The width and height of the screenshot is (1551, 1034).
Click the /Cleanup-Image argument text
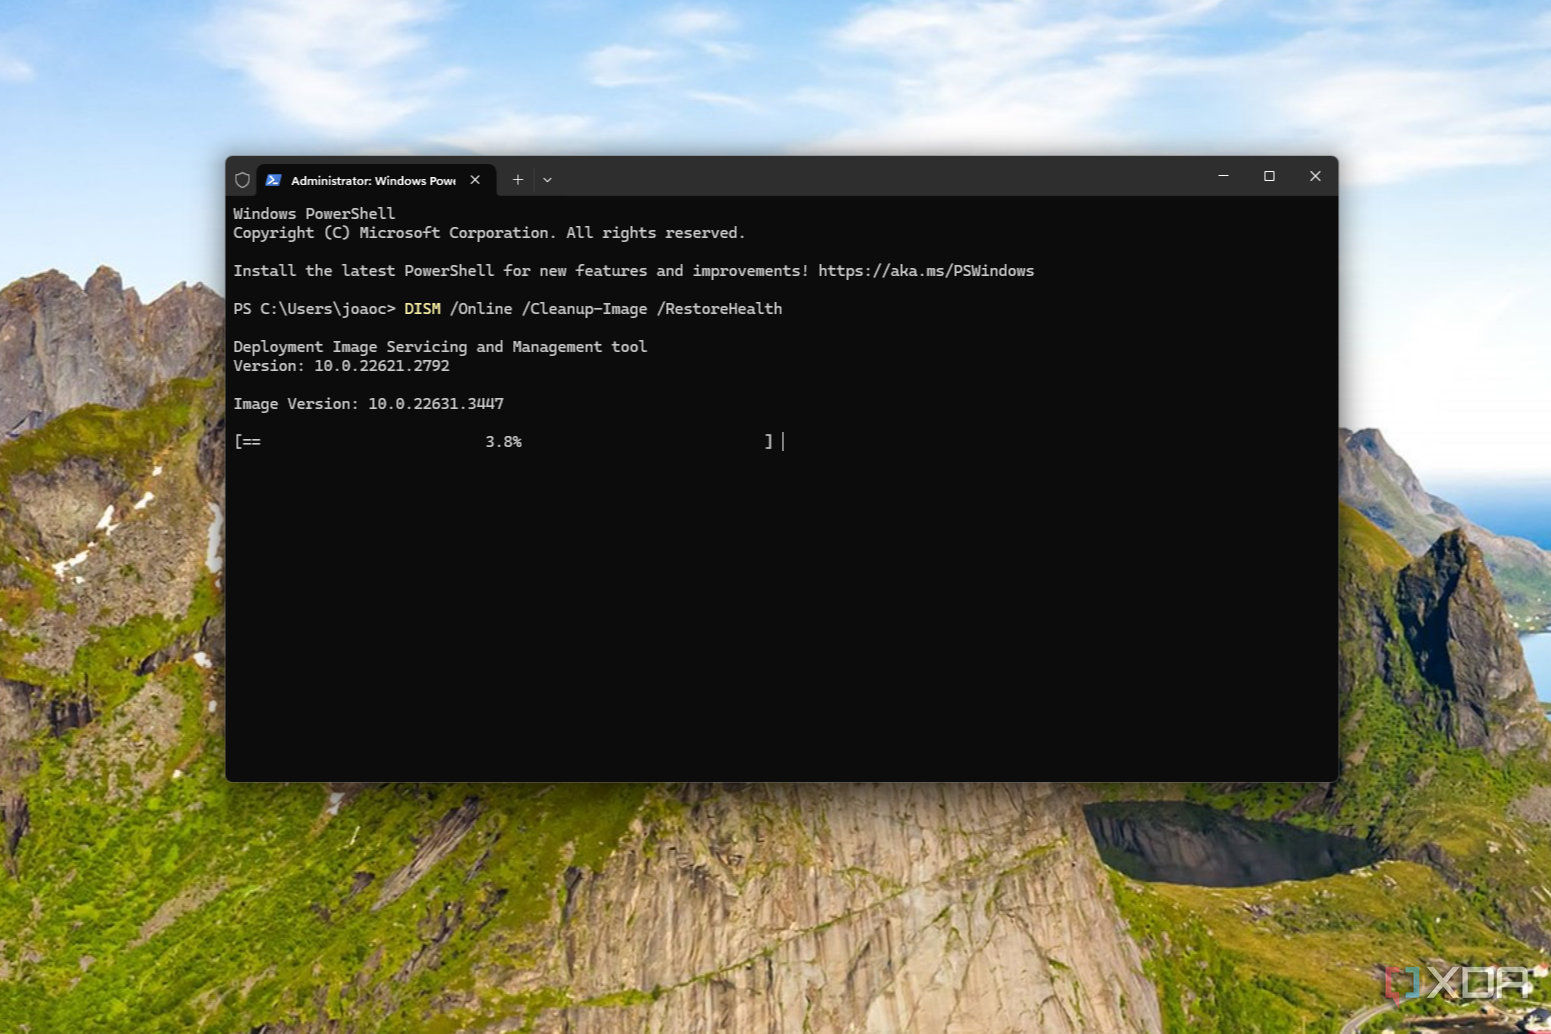pos(584,309)
